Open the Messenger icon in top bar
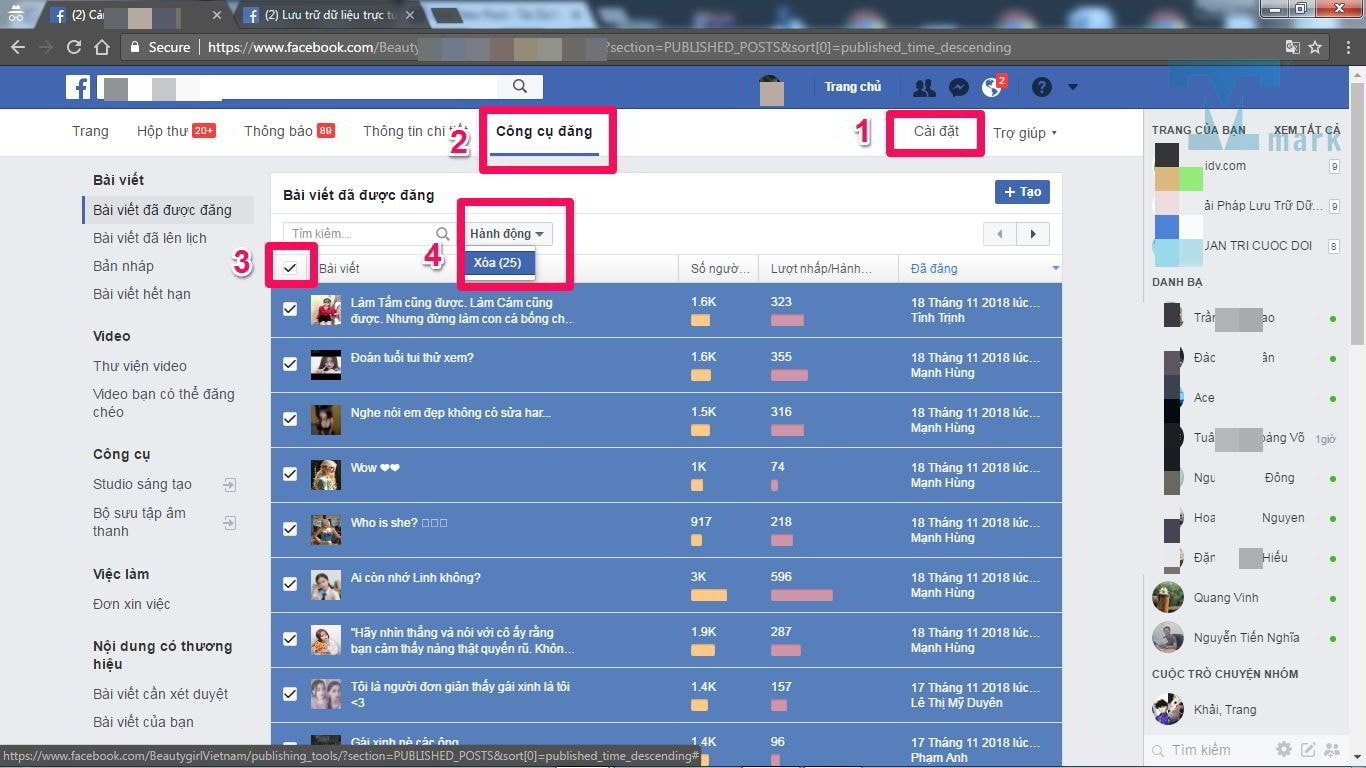Image resolution: width=1366 pixels, height=768 pixels. (958, 88)
